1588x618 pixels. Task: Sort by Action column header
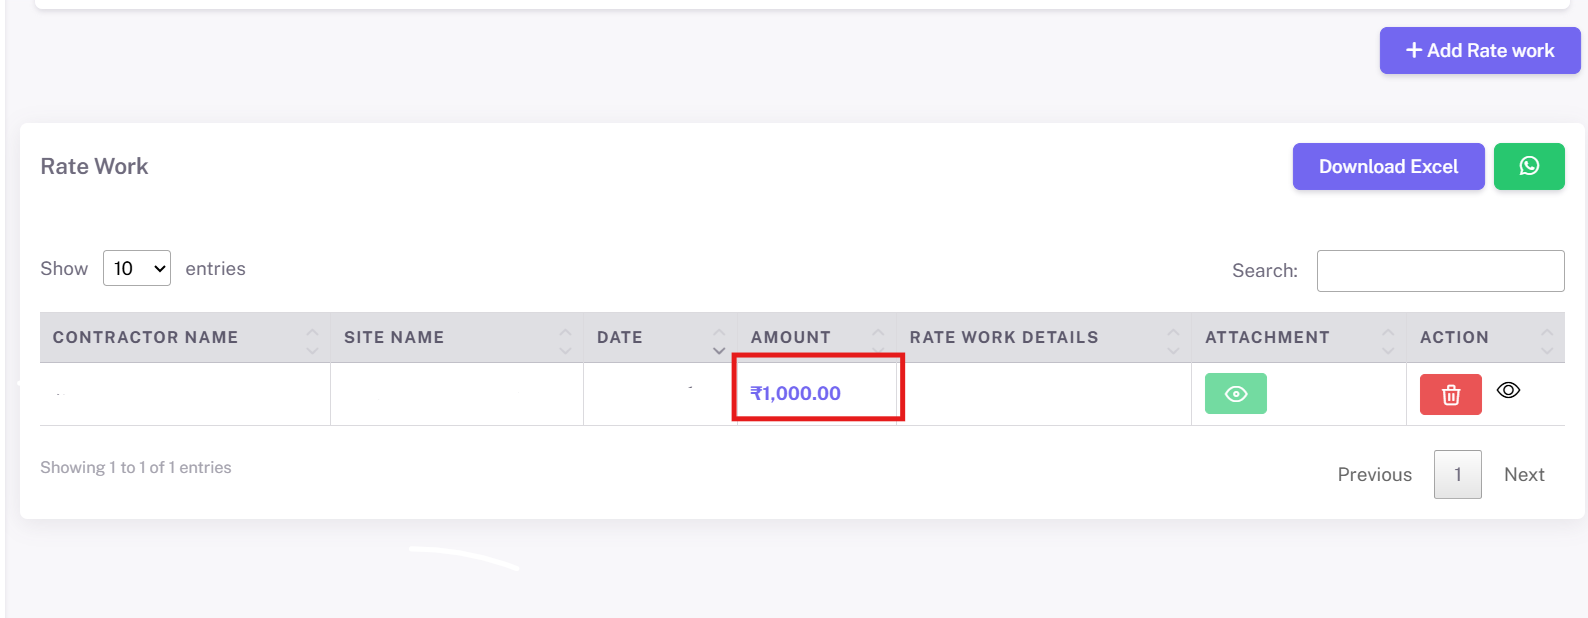coord(1546,338)
